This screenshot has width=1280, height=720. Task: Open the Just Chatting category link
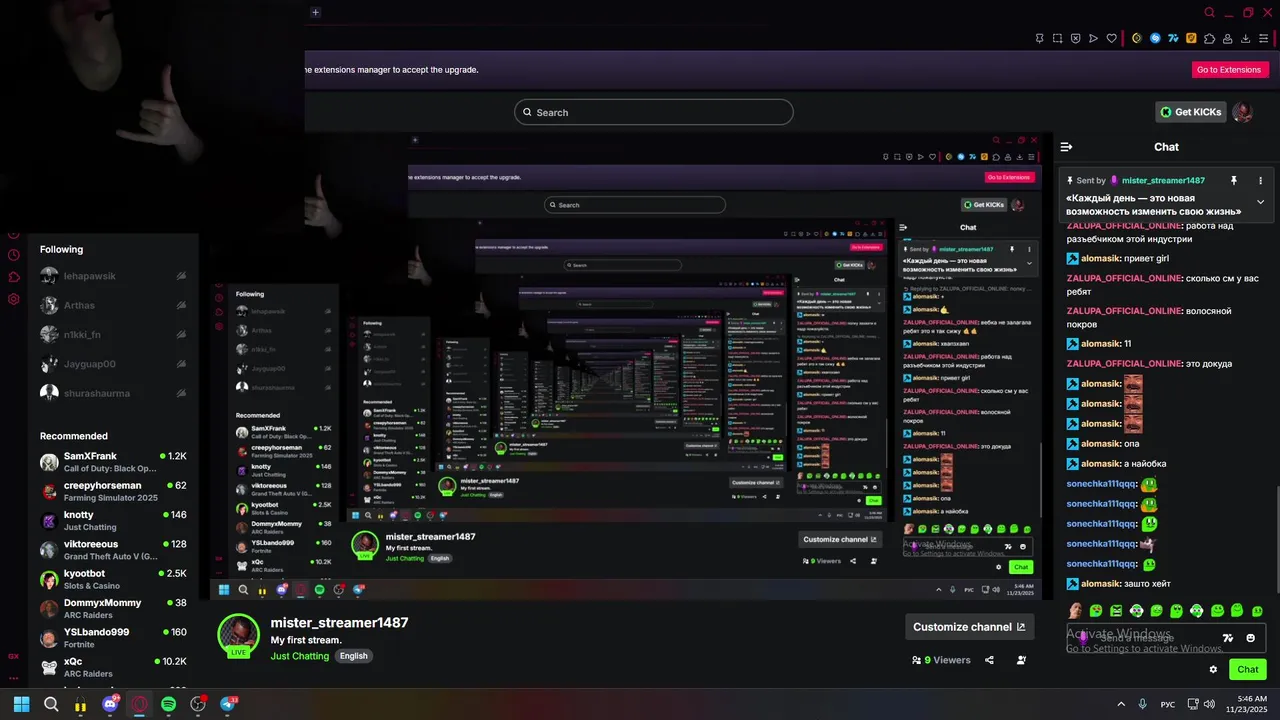click(300, 656)
